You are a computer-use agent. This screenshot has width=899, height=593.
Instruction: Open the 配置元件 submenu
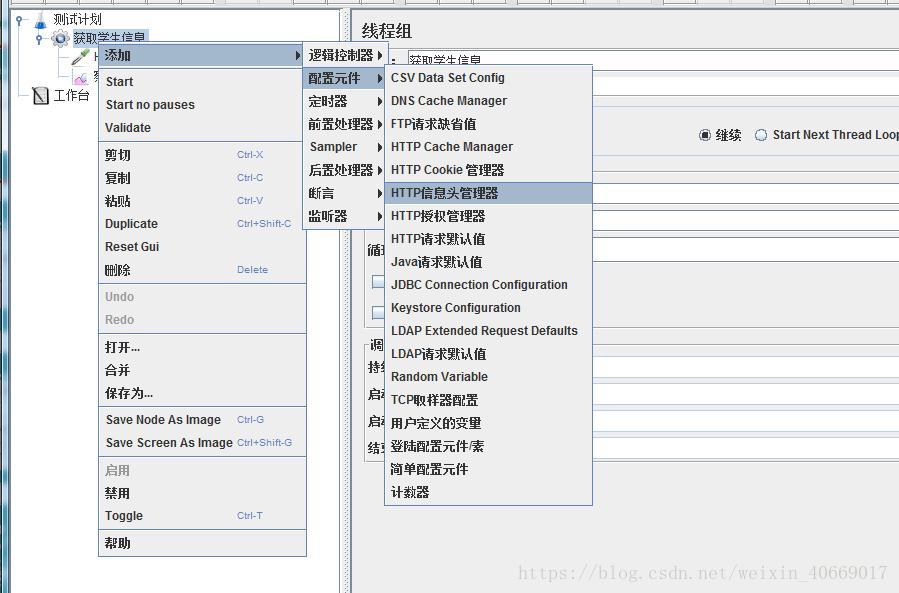click(x=344, y=78)
